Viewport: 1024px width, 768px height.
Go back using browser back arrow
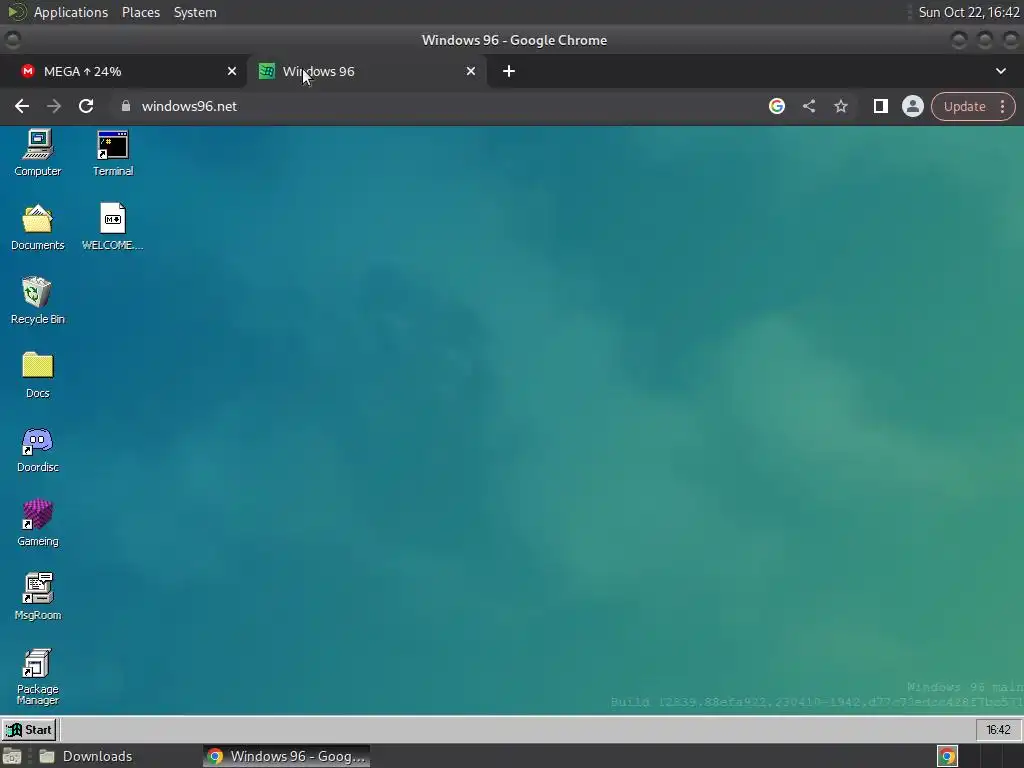tap(22, 106)
